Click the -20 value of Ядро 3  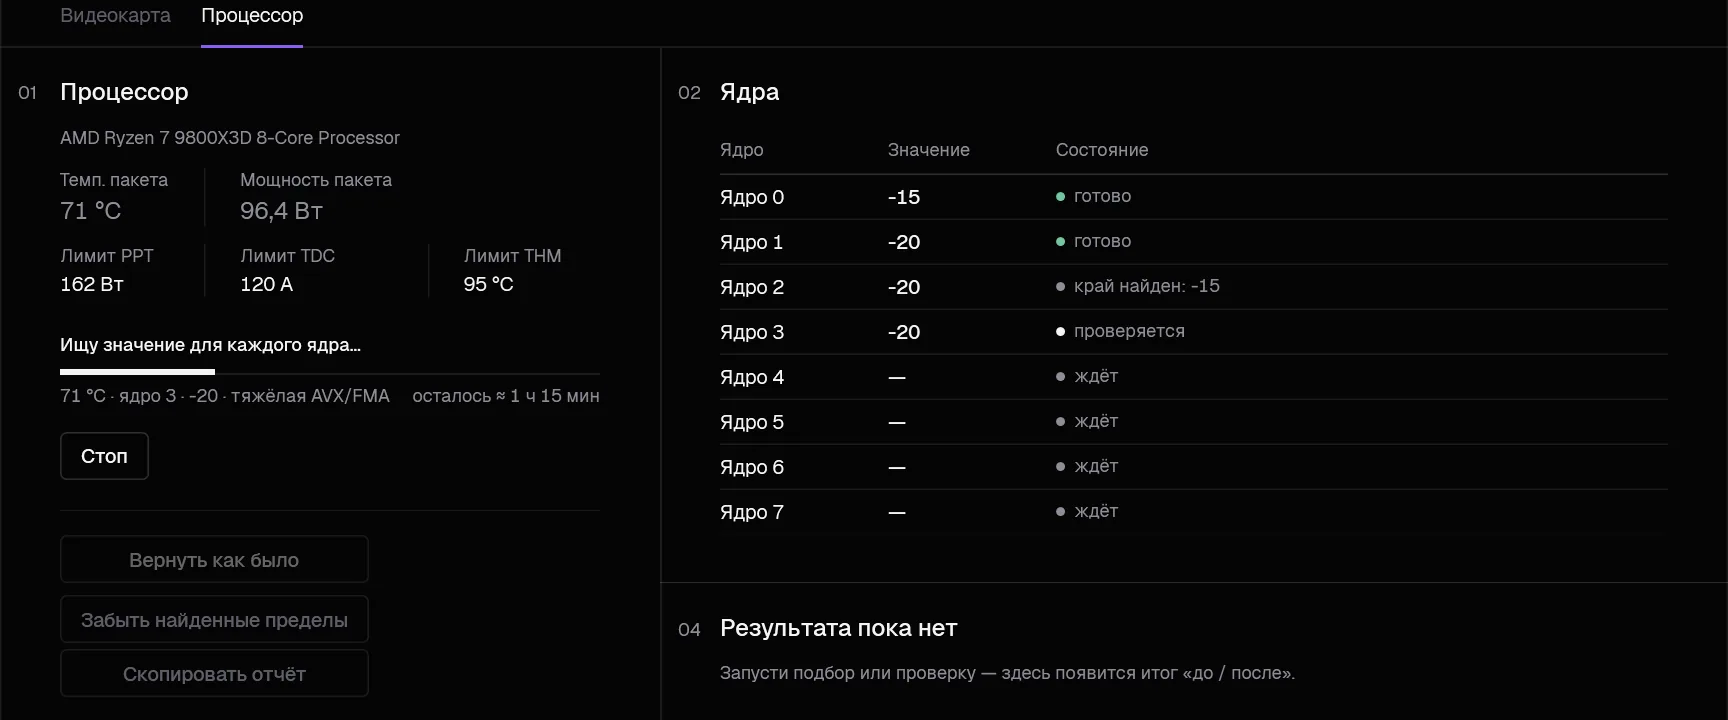point(904,332)
